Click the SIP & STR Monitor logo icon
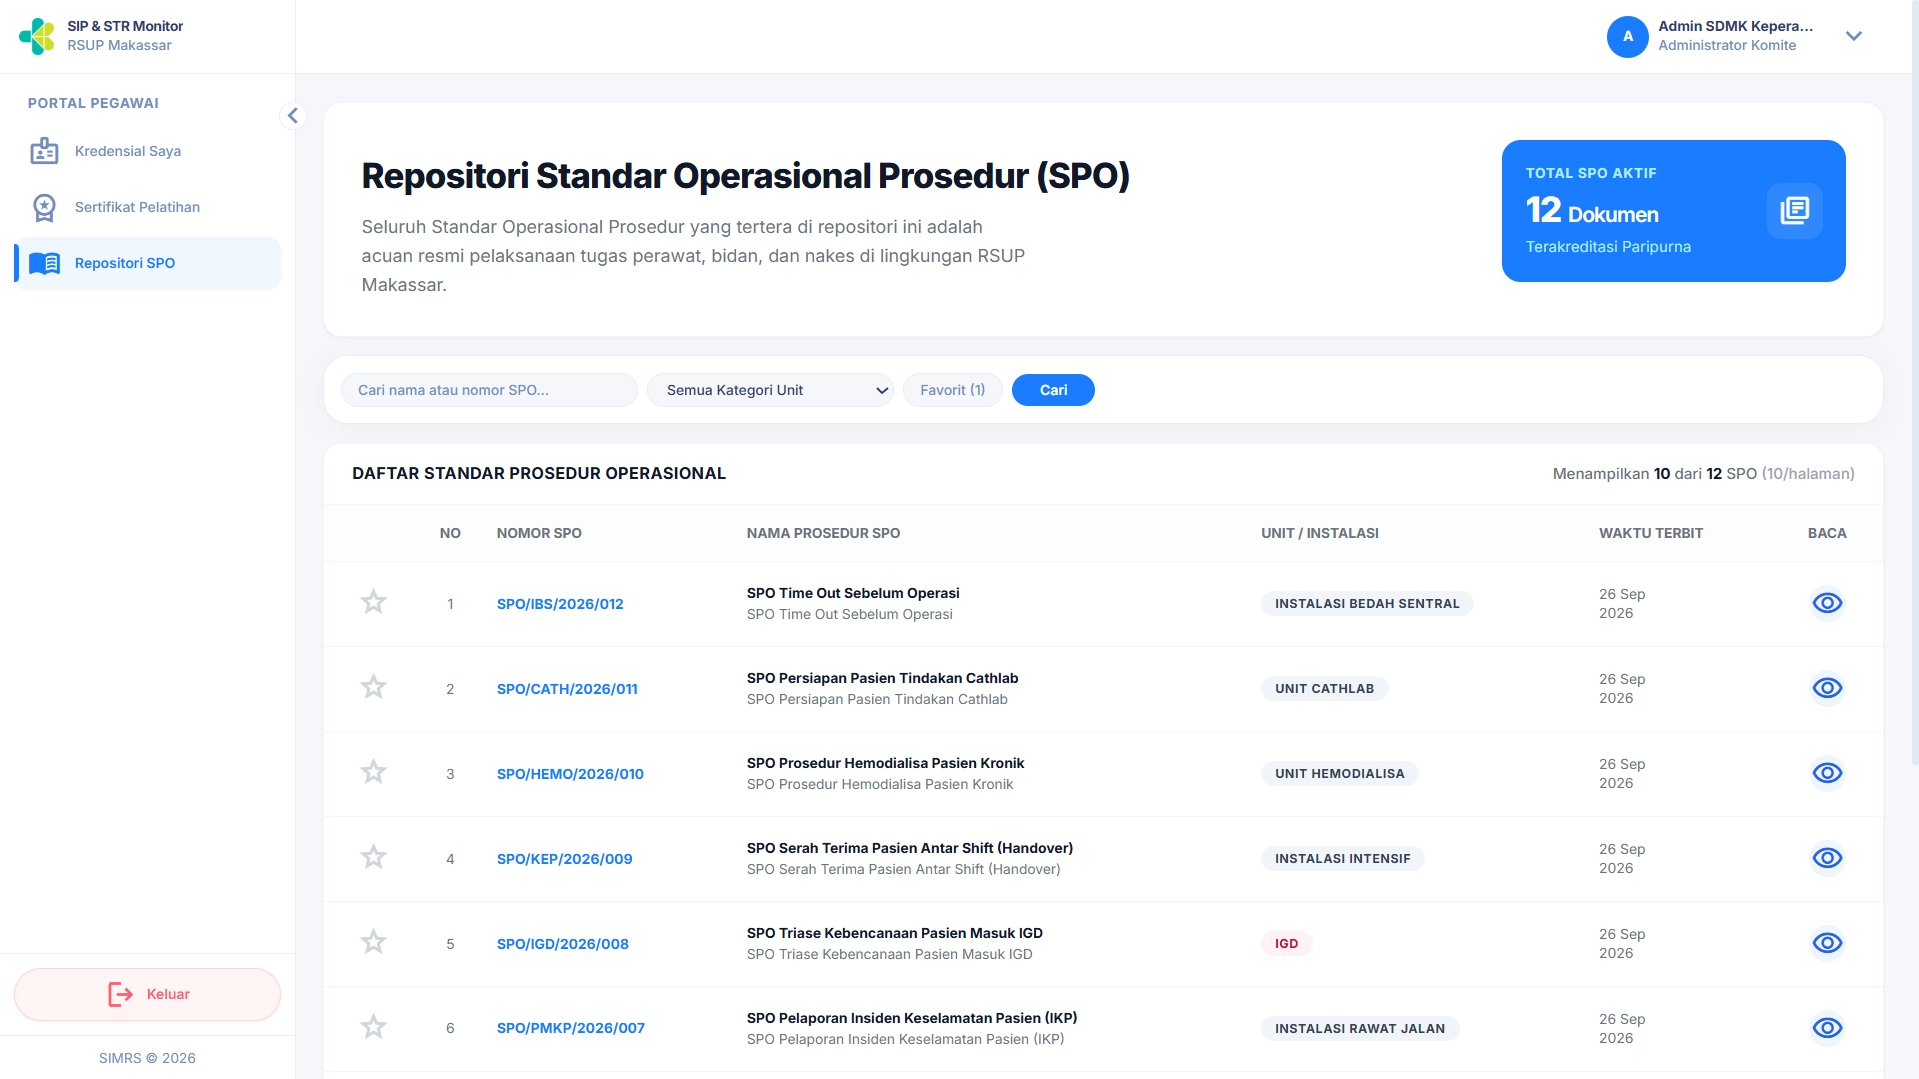1919x1079 pixels. (x=37, y=36)
